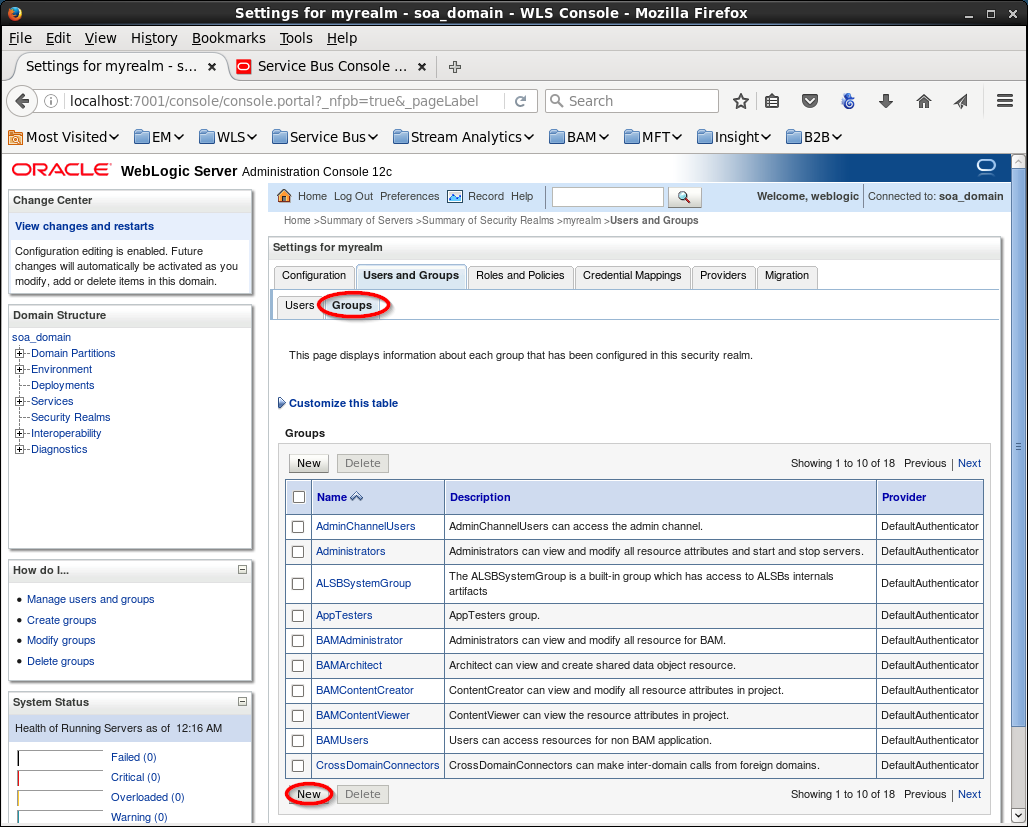Click the console search magnifier button
The image size is (1028, 827).
[685, 197]
